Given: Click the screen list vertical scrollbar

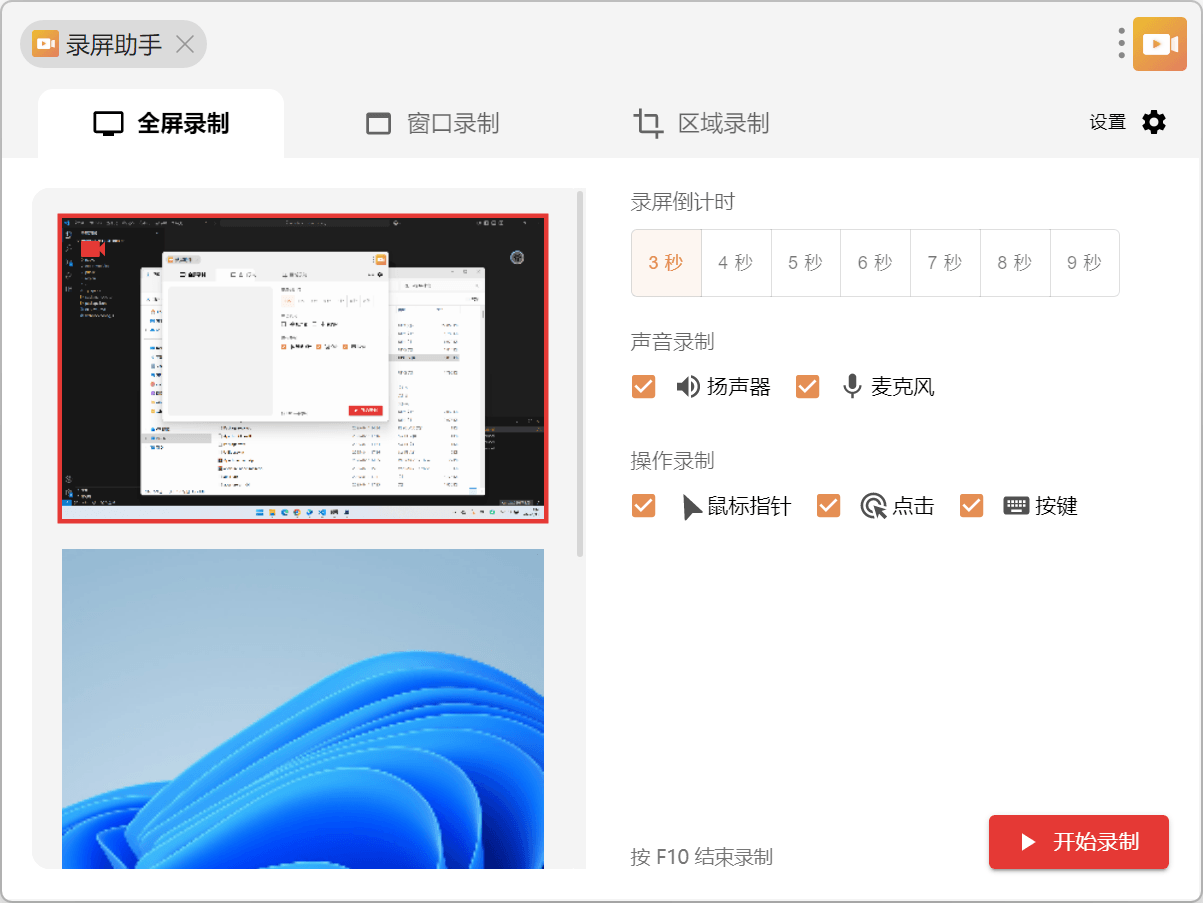Looking at the screenshot, I should [581, 373].
